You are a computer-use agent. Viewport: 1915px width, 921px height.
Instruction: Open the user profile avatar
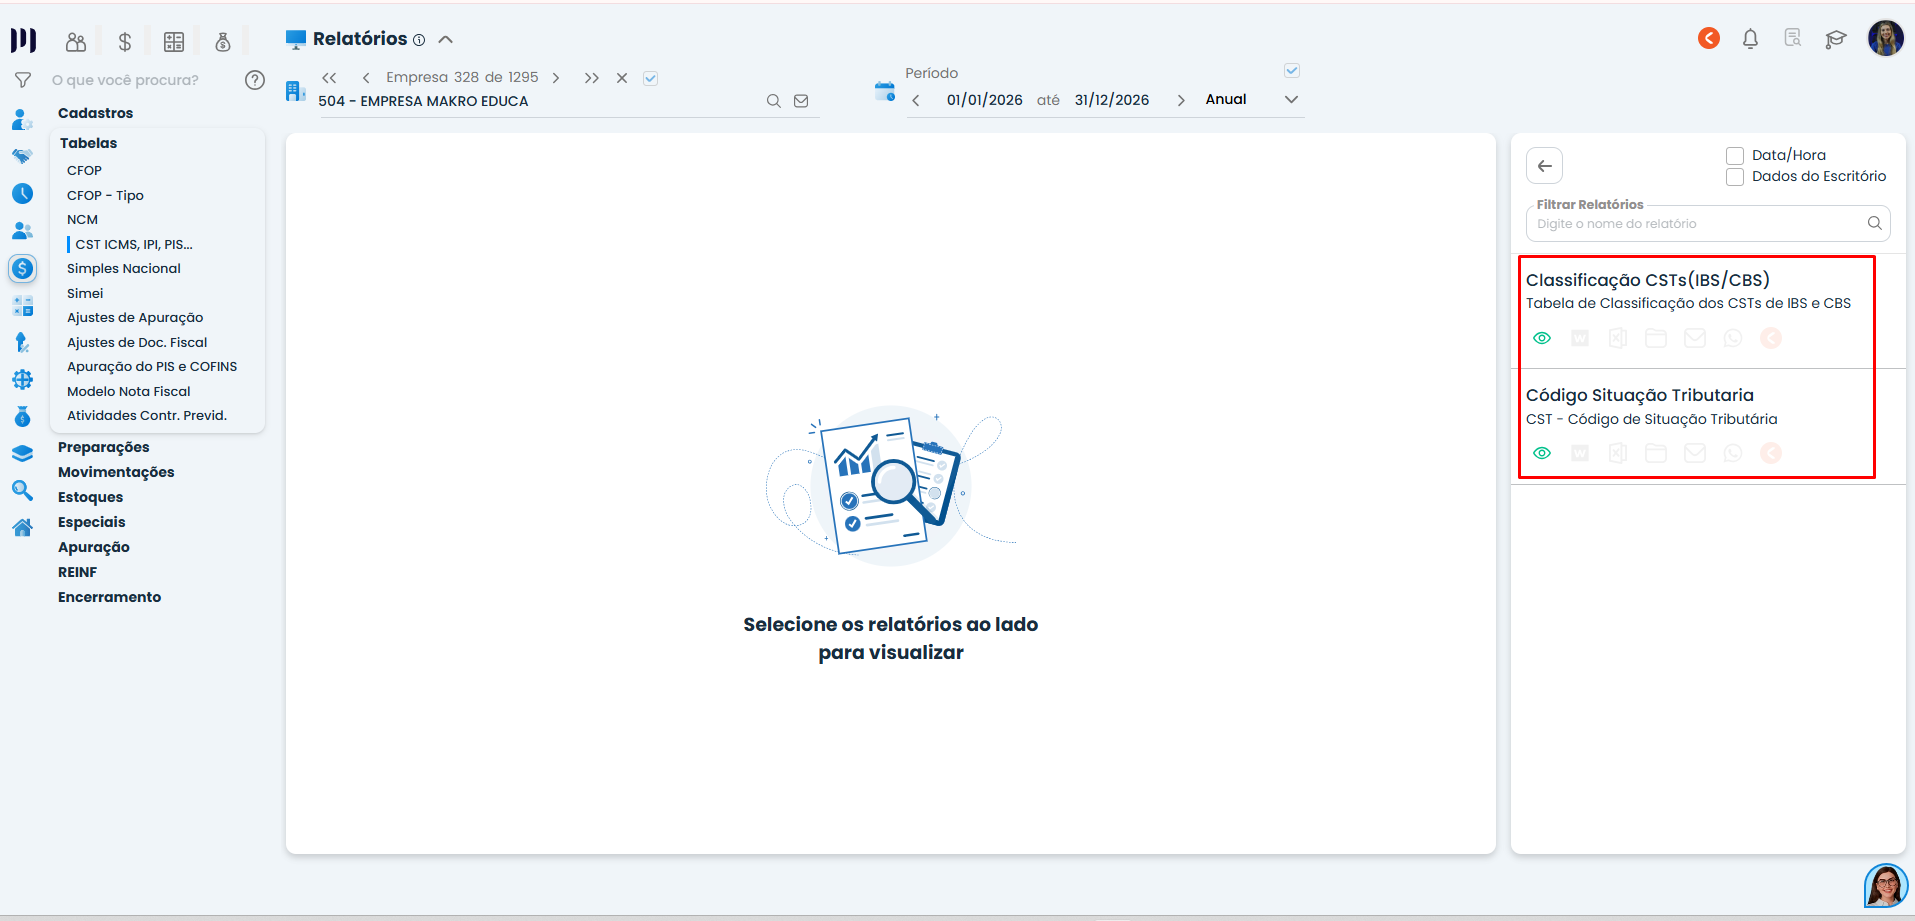pyautogui.click(x=1885, y=39)
